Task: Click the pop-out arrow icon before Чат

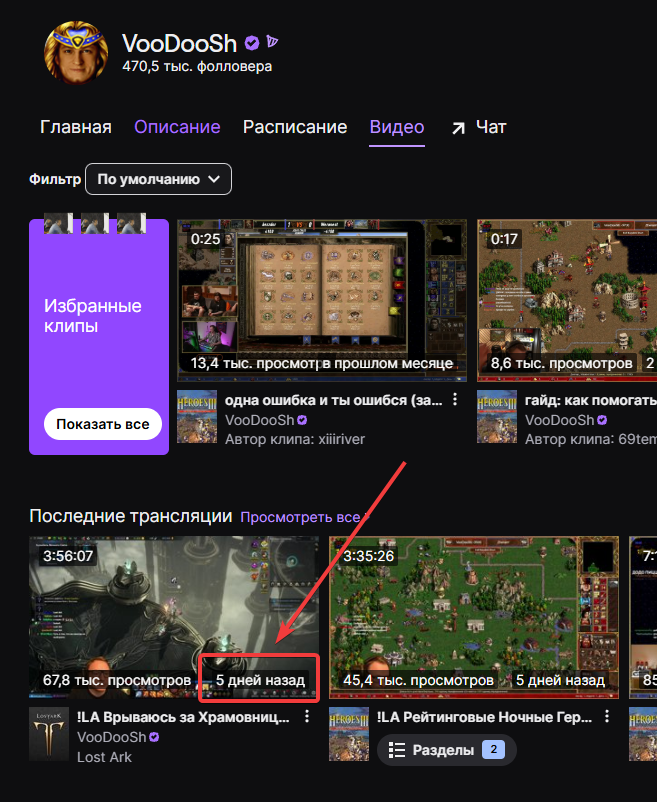Action: [458, 128]
